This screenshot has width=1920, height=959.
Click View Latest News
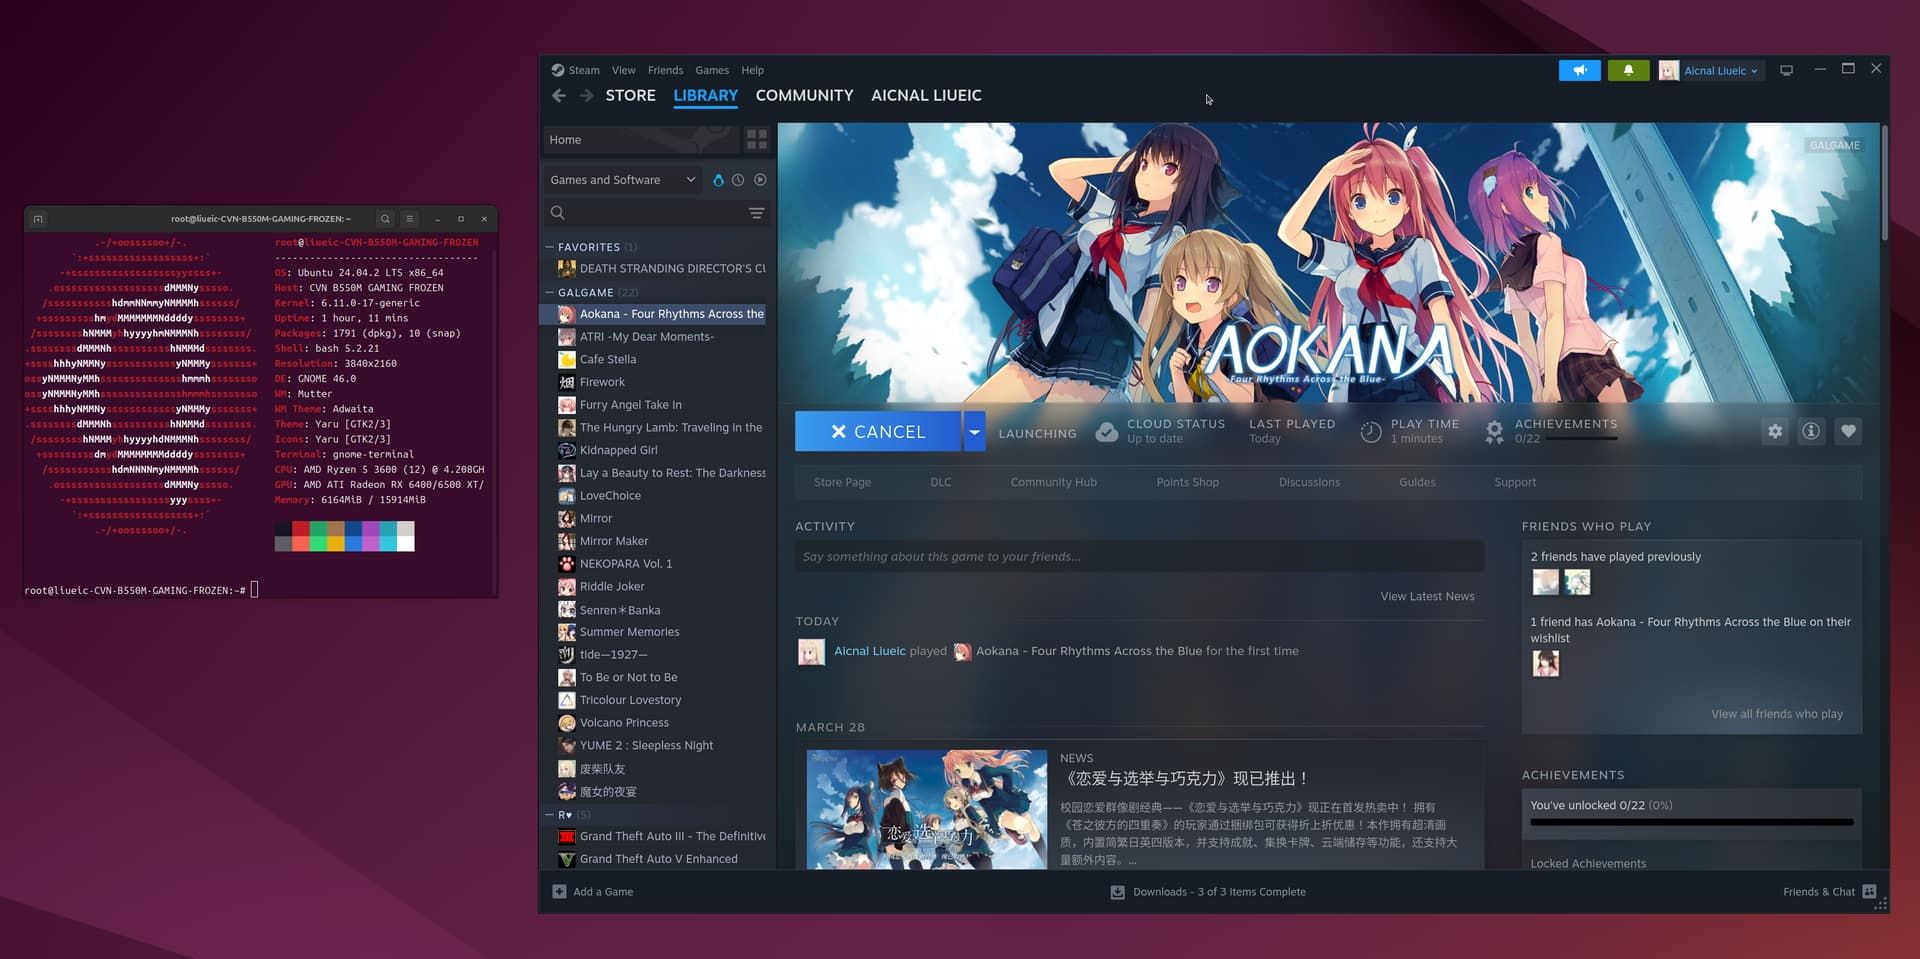click(1427, 596)
